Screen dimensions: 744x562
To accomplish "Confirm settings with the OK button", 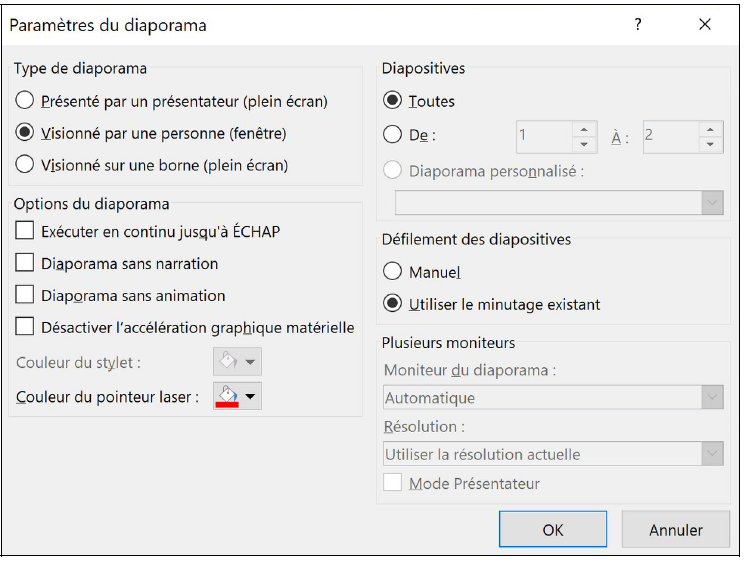I will click(x=553, y=529).
